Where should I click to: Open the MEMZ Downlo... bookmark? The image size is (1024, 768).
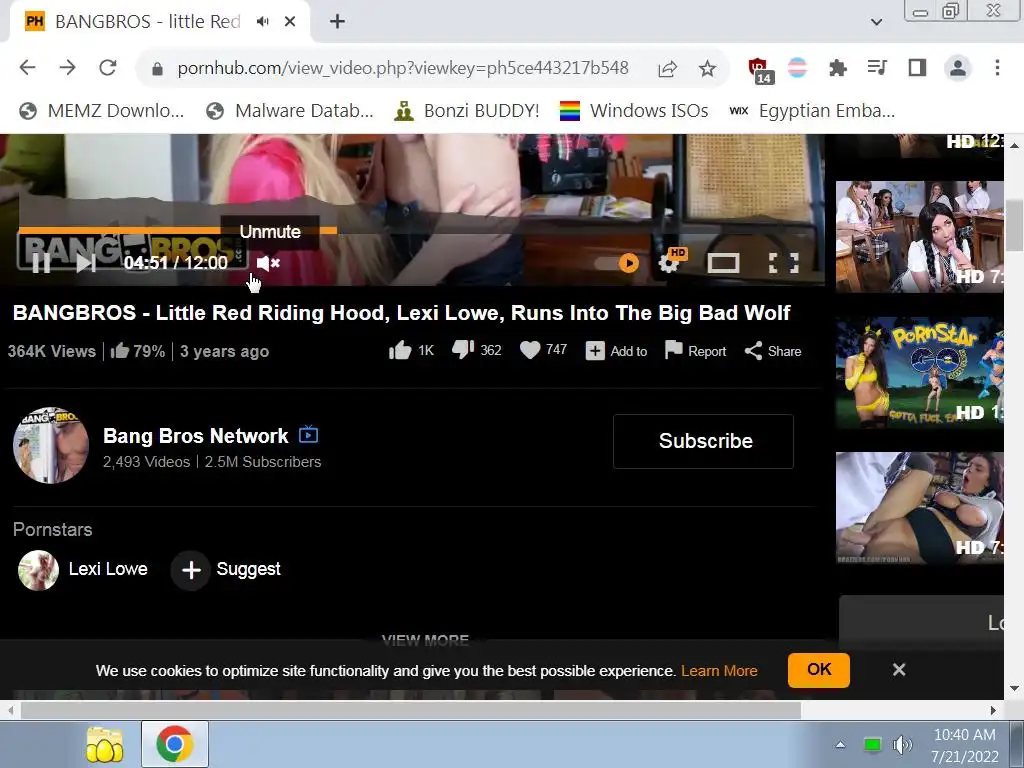click(101, 111)
